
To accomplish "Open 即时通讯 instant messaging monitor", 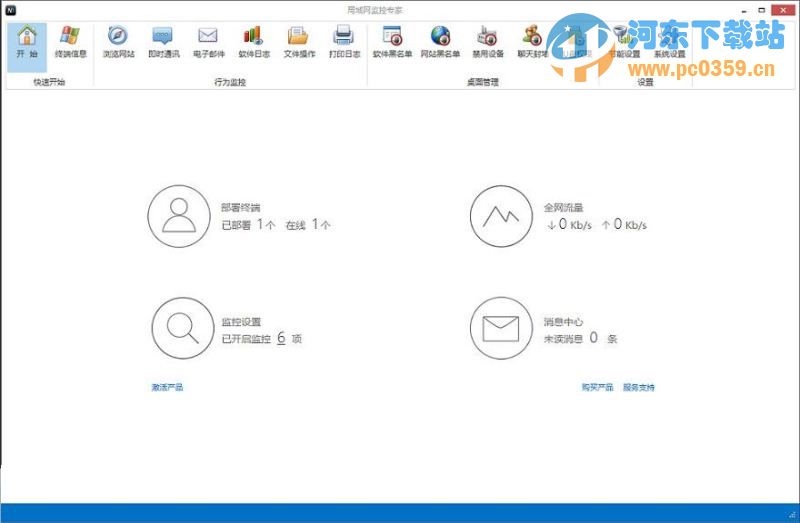I will pos(163,42).
